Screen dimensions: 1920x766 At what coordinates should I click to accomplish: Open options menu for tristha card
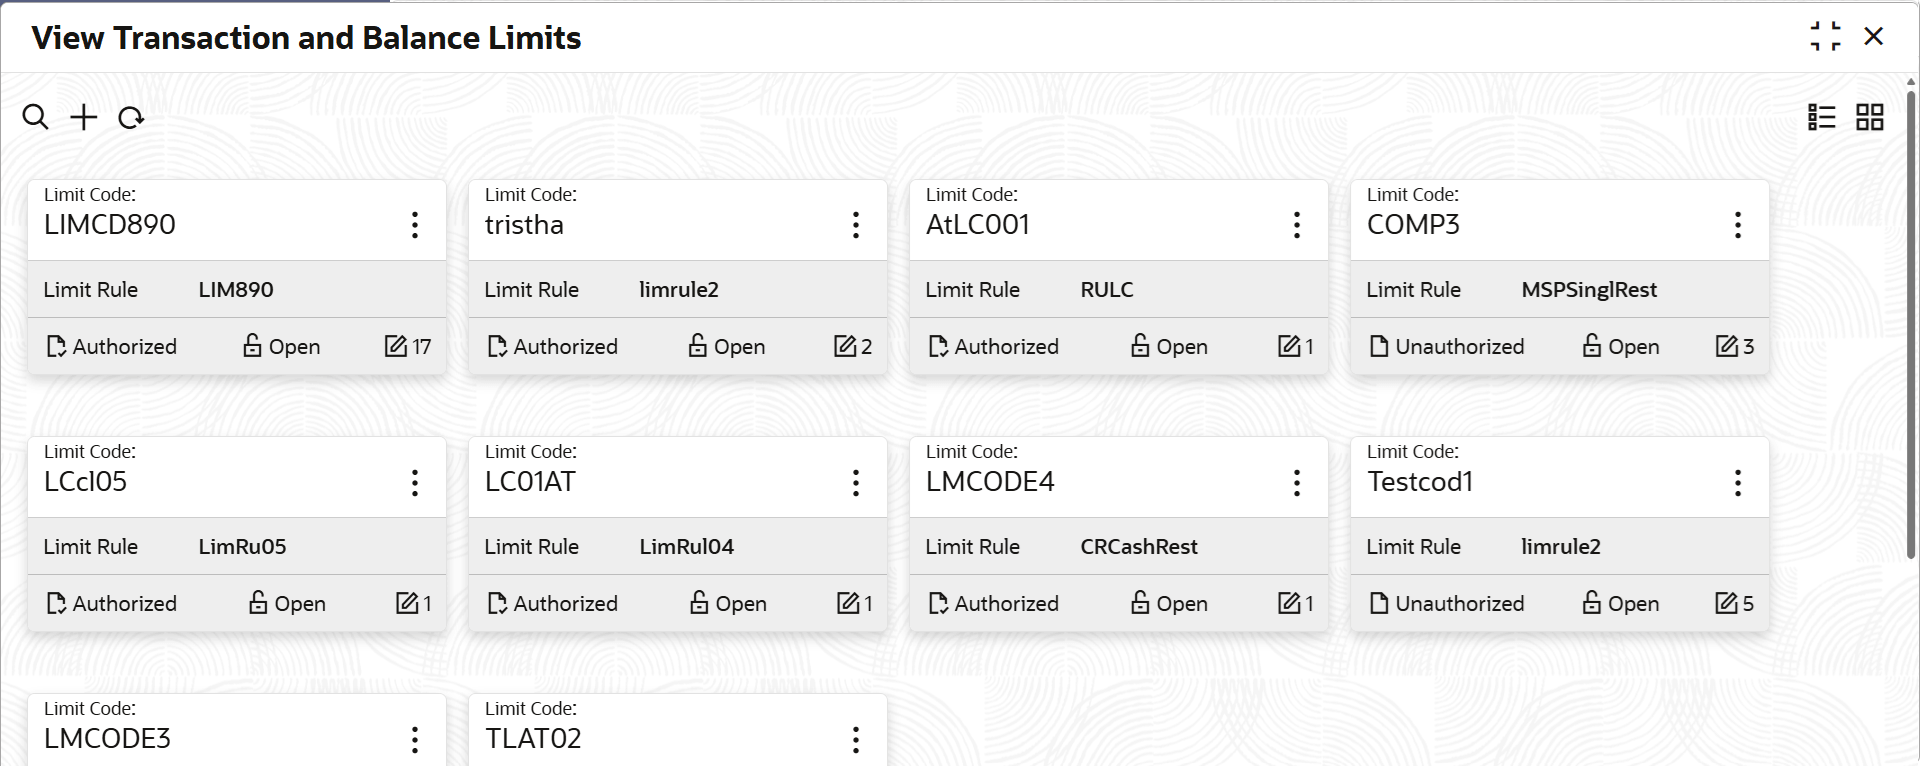[856, 225]
